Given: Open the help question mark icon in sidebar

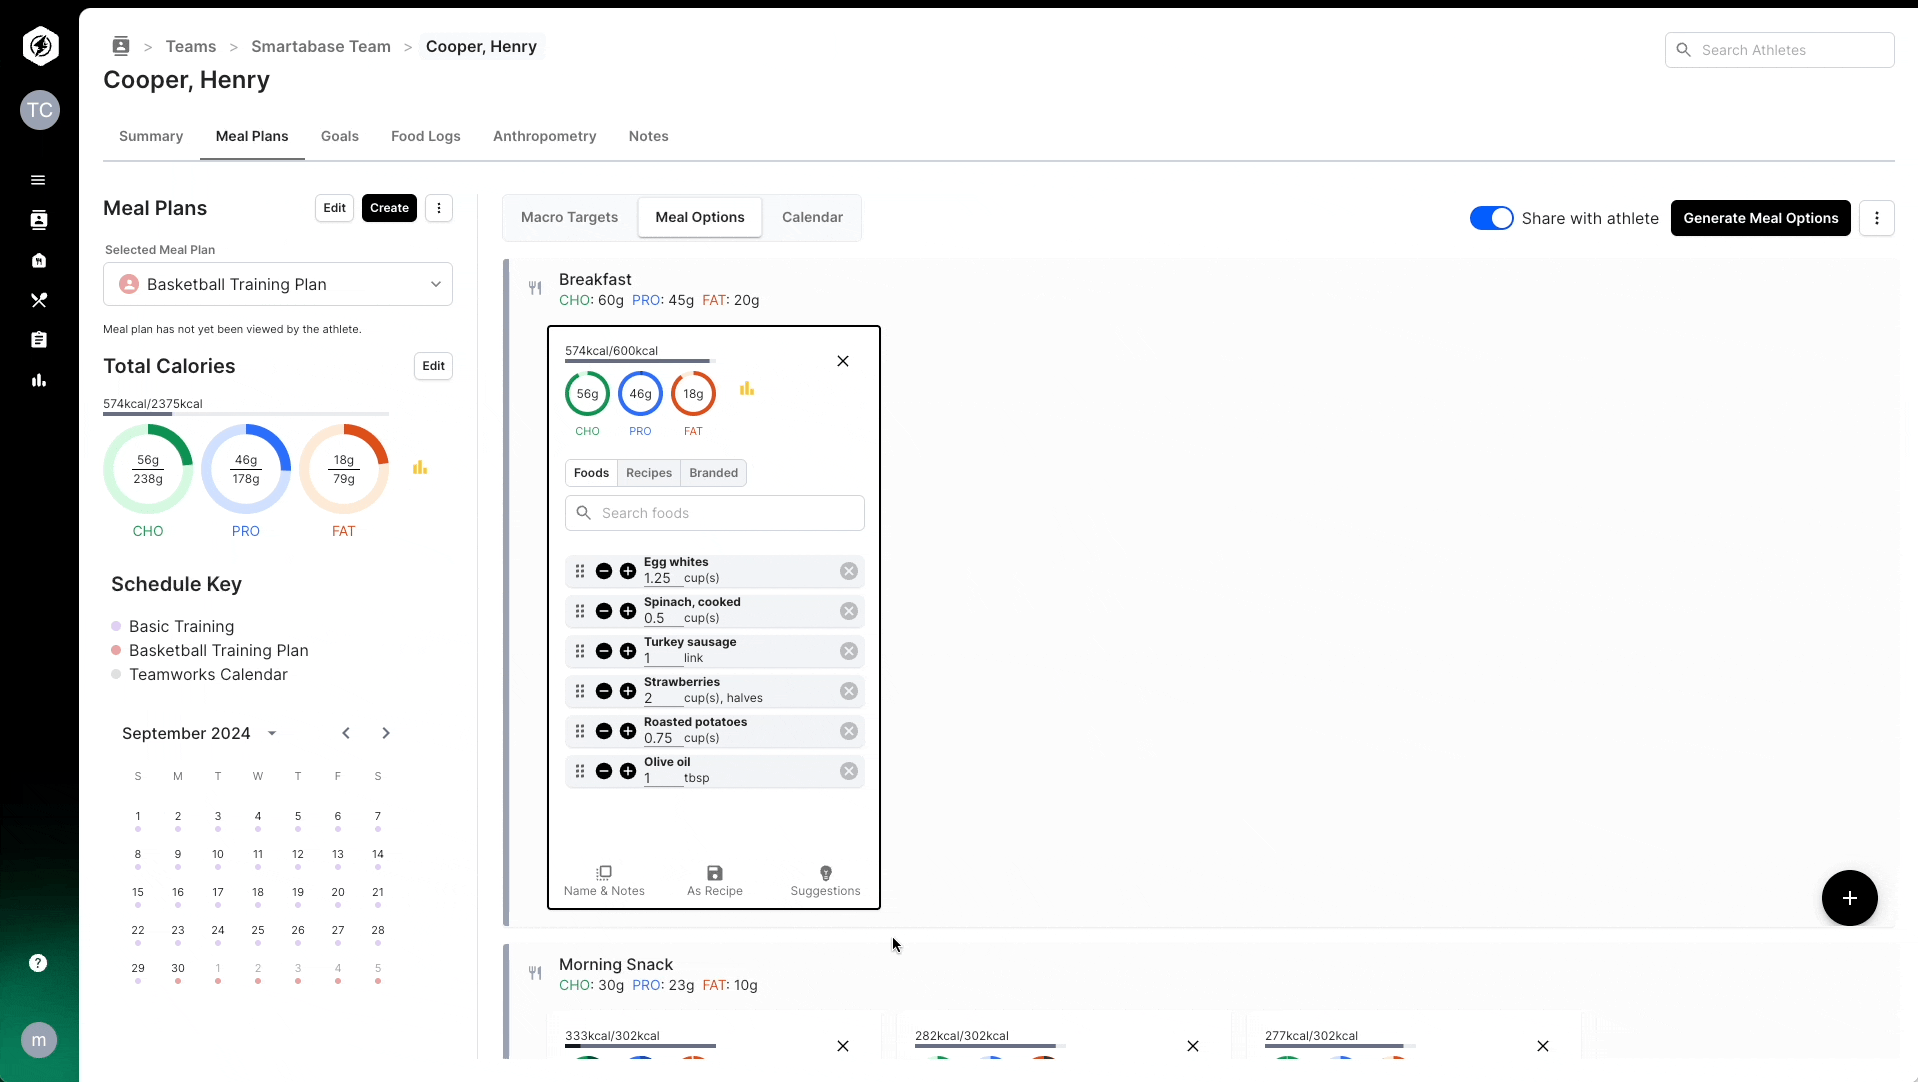Looking at the screenshot, I should (x=38, y=963).
